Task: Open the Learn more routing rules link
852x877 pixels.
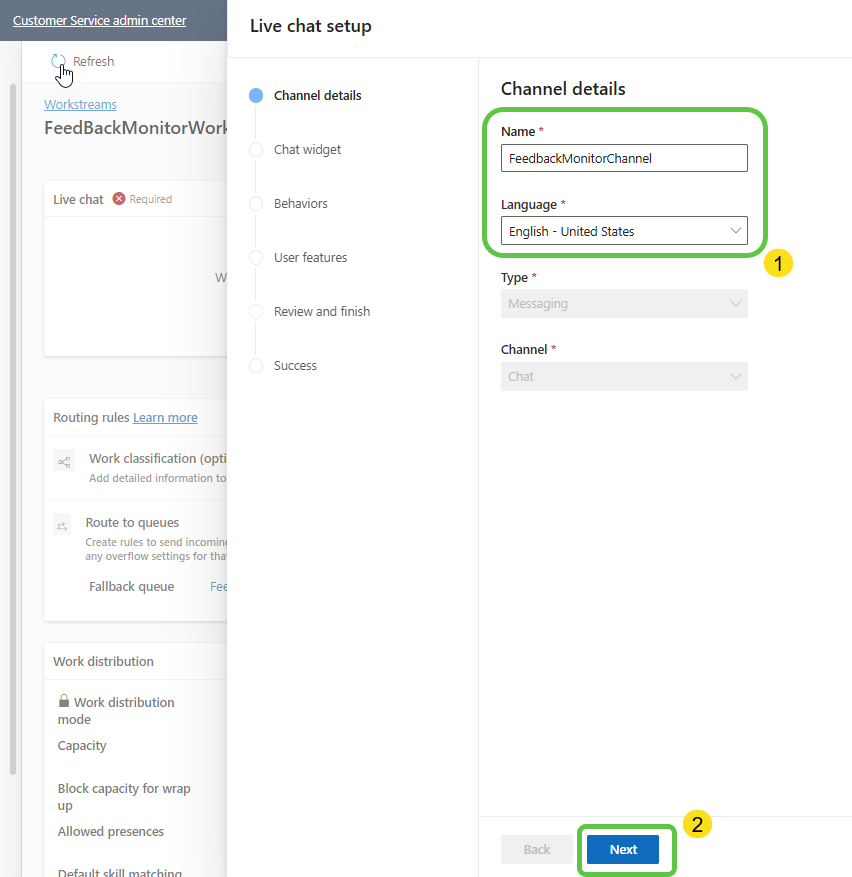Action: pos(165,418)
